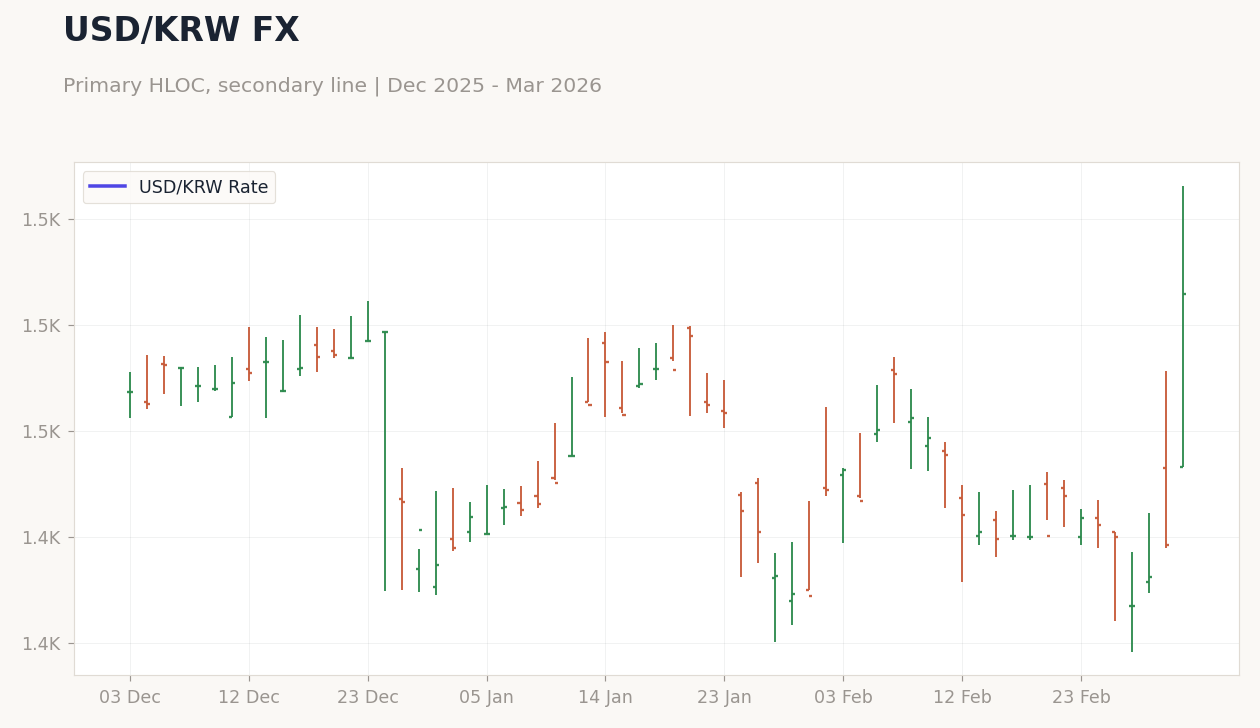Click the USD/KRW Rate legend label
The height and width of the screenshot is (728, 1260).
click(x=203, y=187)
